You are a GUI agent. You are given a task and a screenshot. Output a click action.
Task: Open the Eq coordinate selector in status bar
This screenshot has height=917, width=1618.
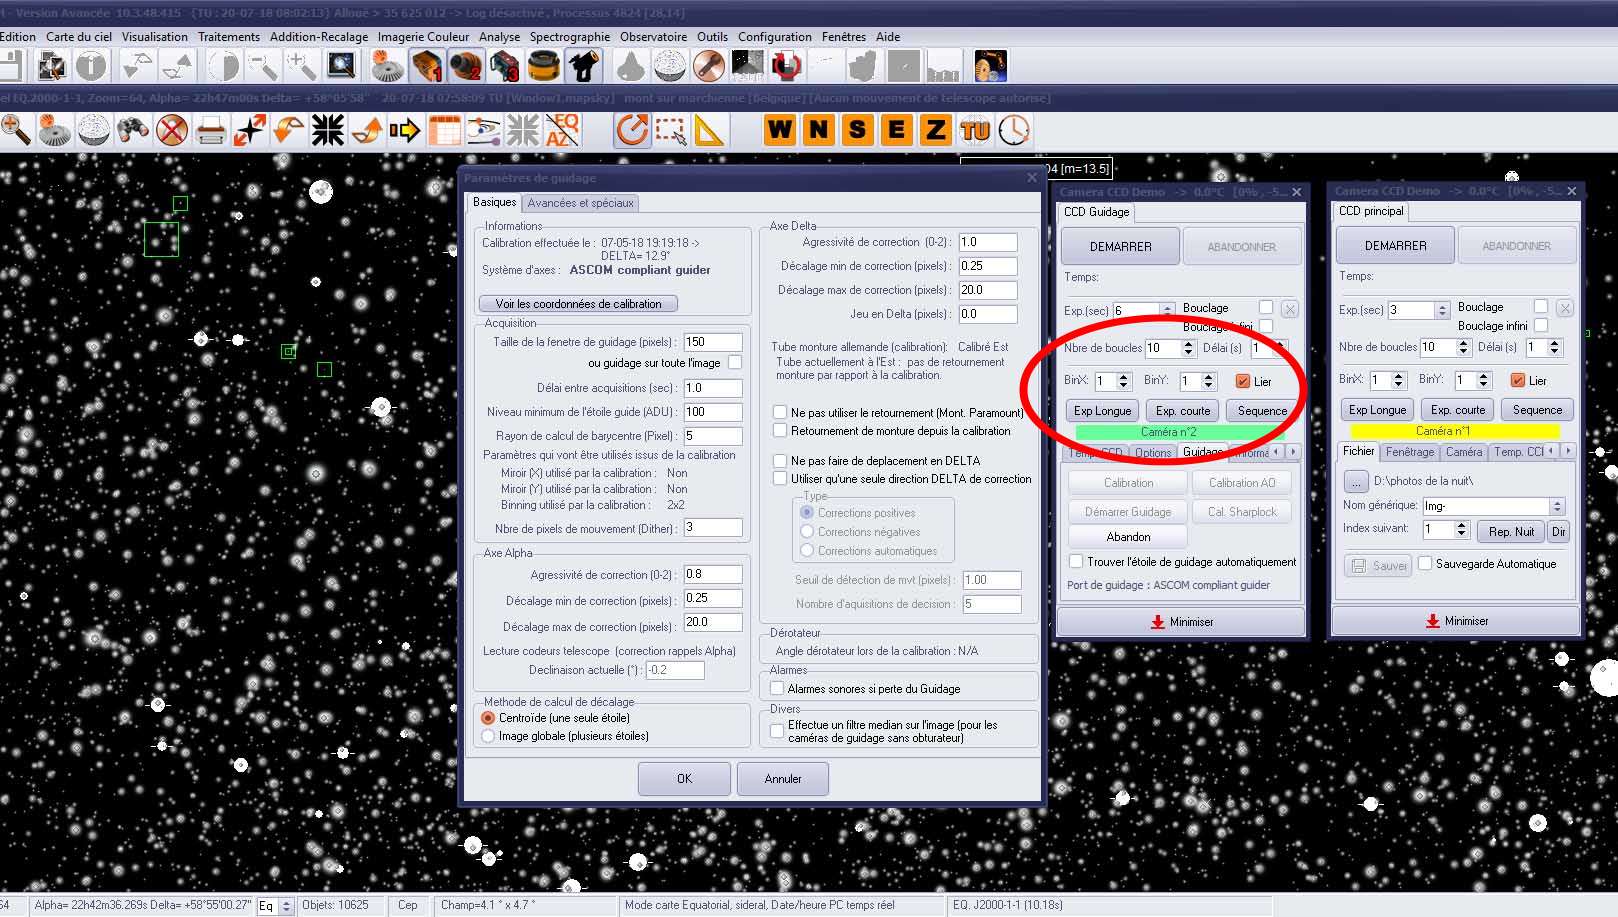click(x=286, y=906)
